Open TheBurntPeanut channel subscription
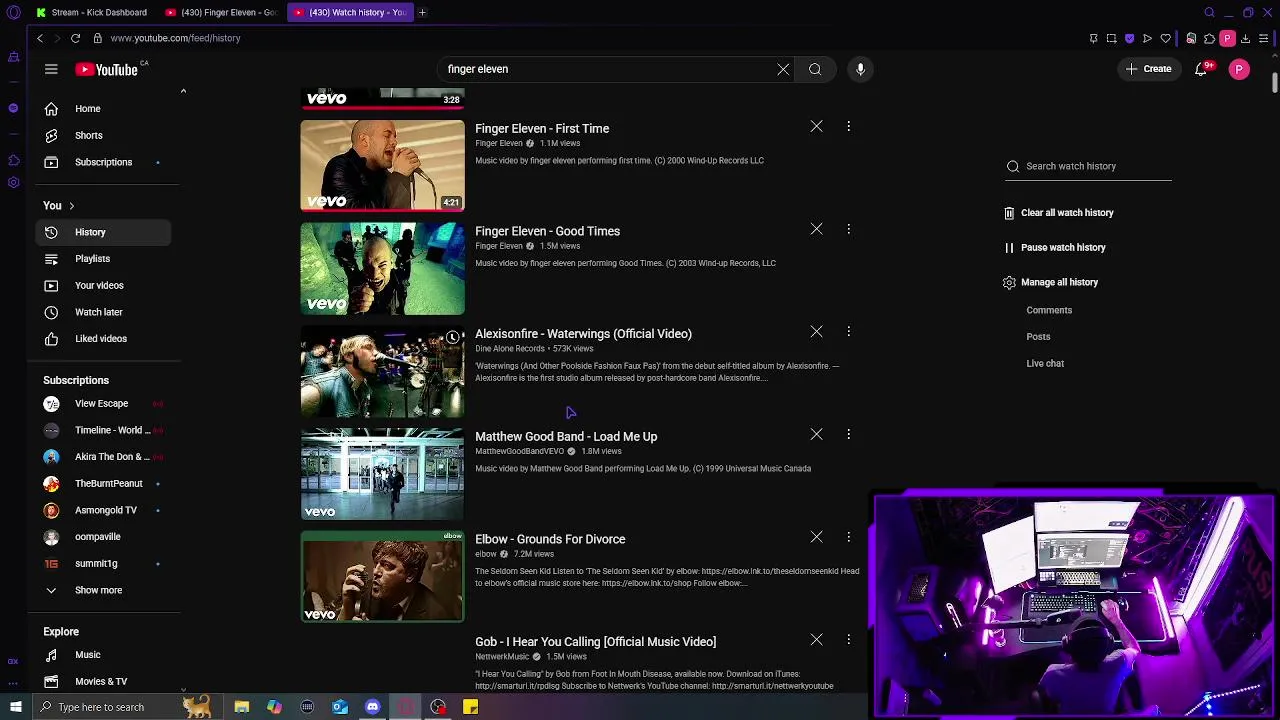Screen dimensions: 1280x720 pyautogui.click(x=104, y=483)
